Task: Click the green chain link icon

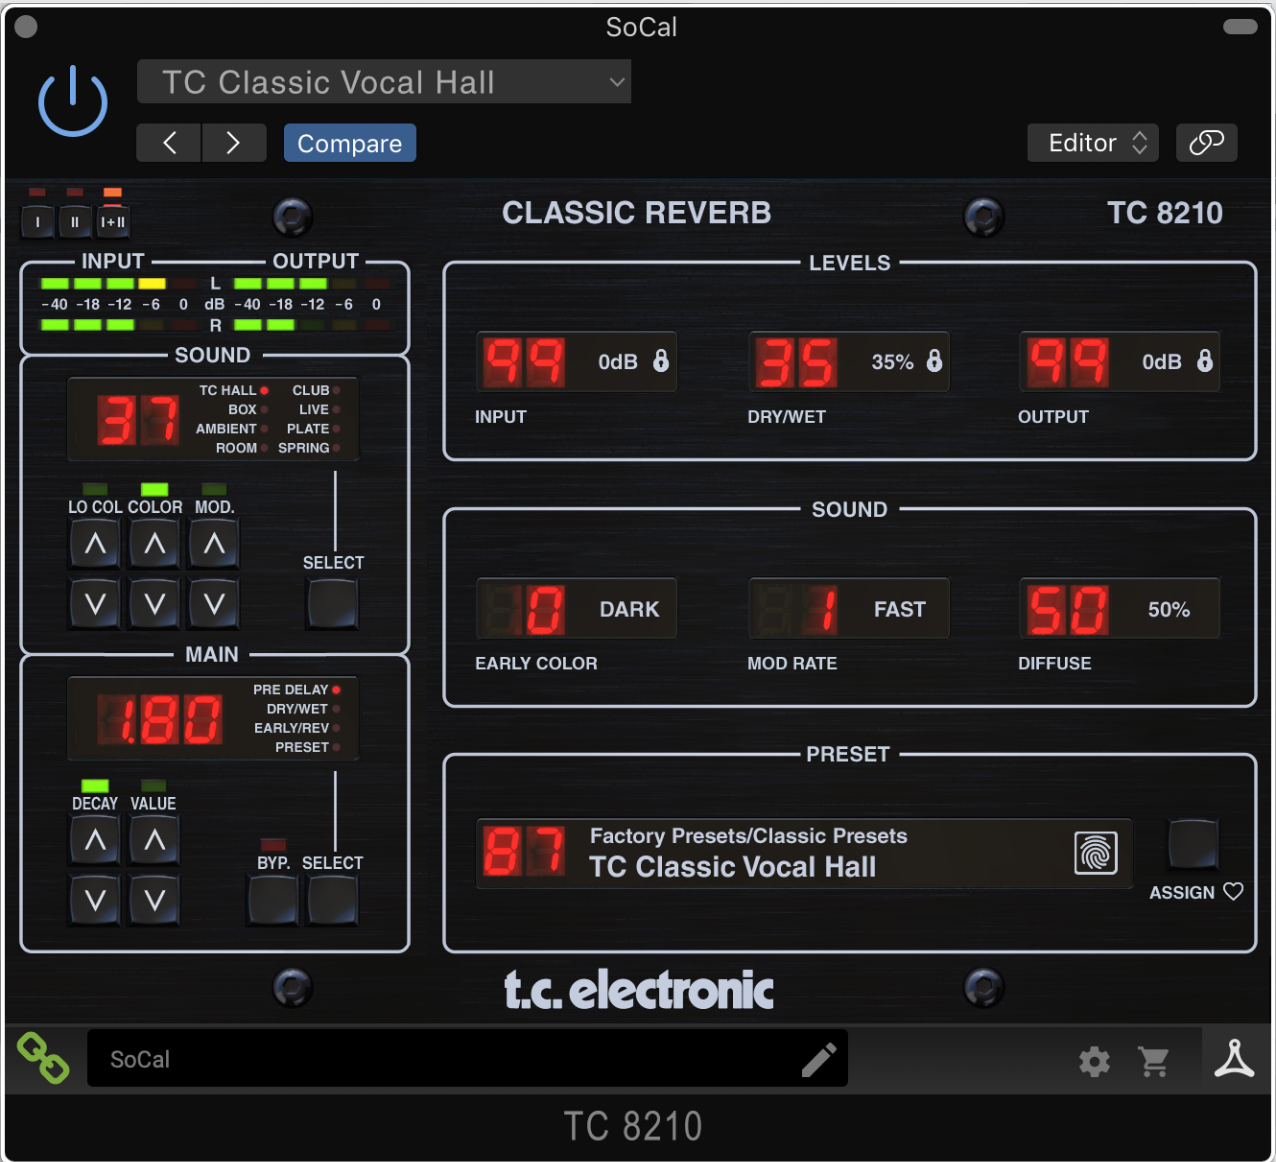Action: tap(43, 1058)
